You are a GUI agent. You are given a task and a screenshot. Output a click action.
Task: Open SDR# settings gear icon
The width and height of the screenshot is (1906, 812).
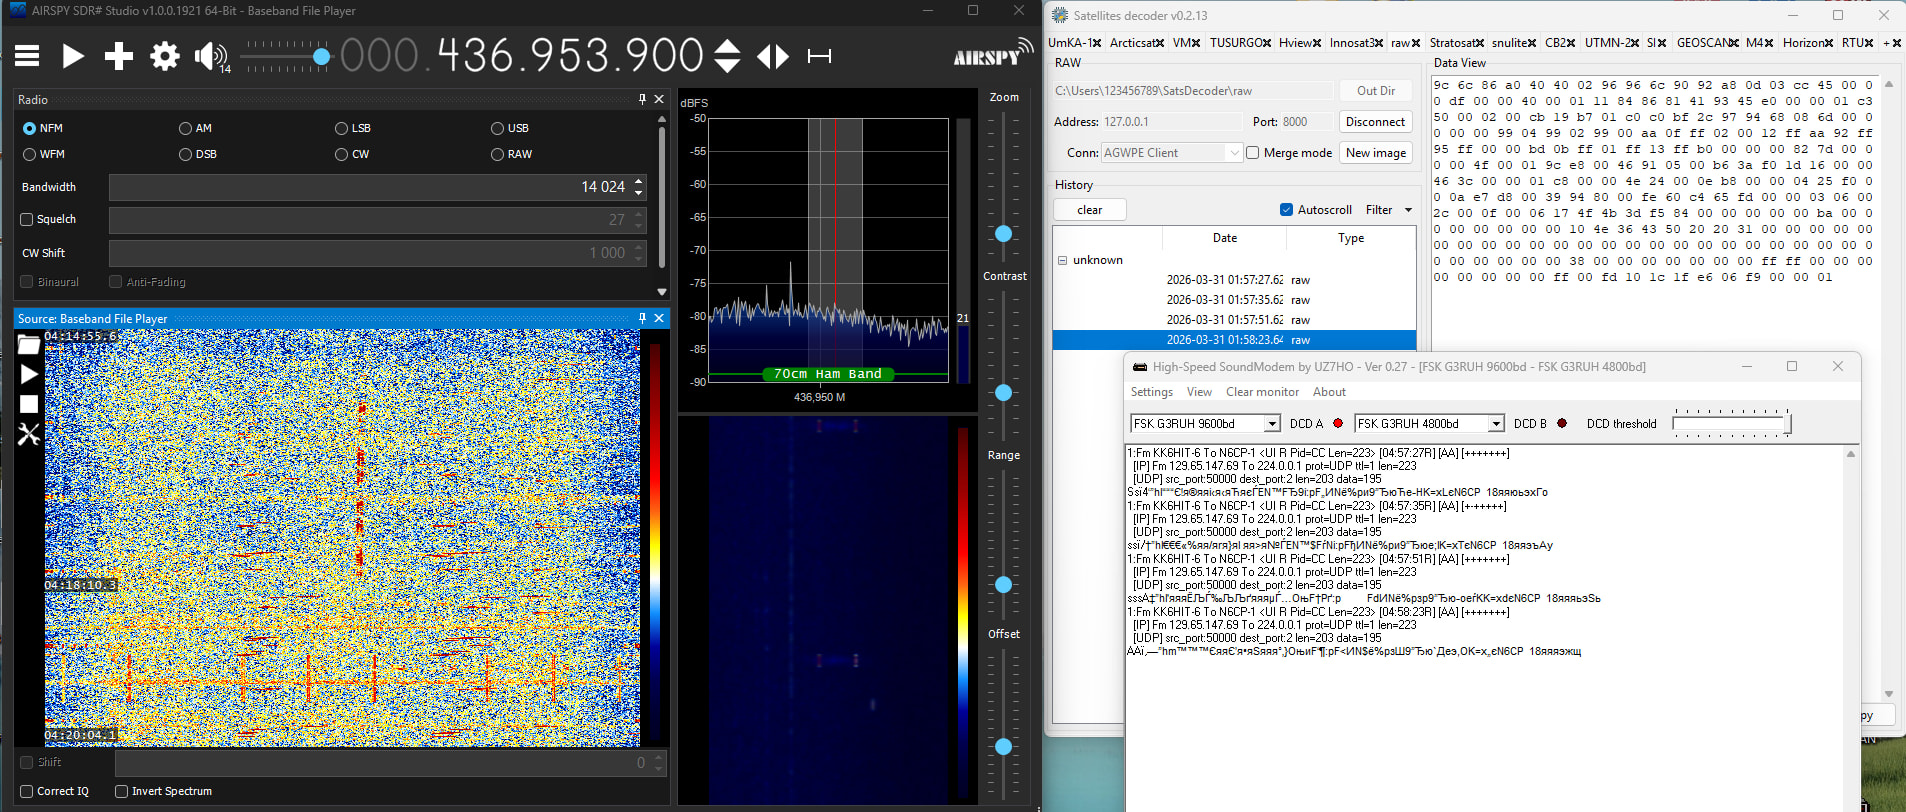164,56
